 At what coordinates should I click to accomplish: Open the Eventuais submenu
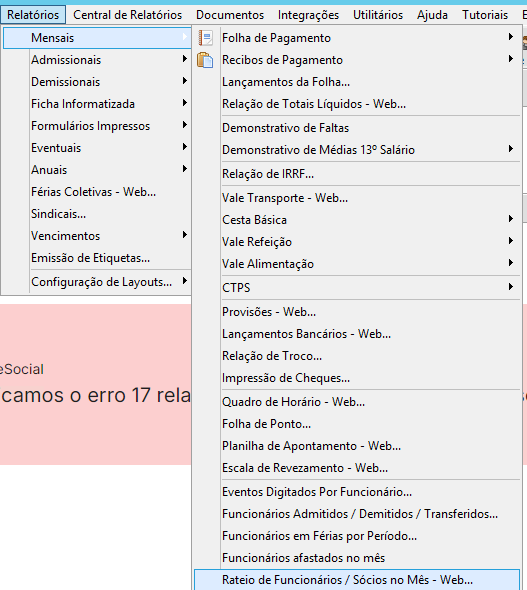click(x=97, y=148)
